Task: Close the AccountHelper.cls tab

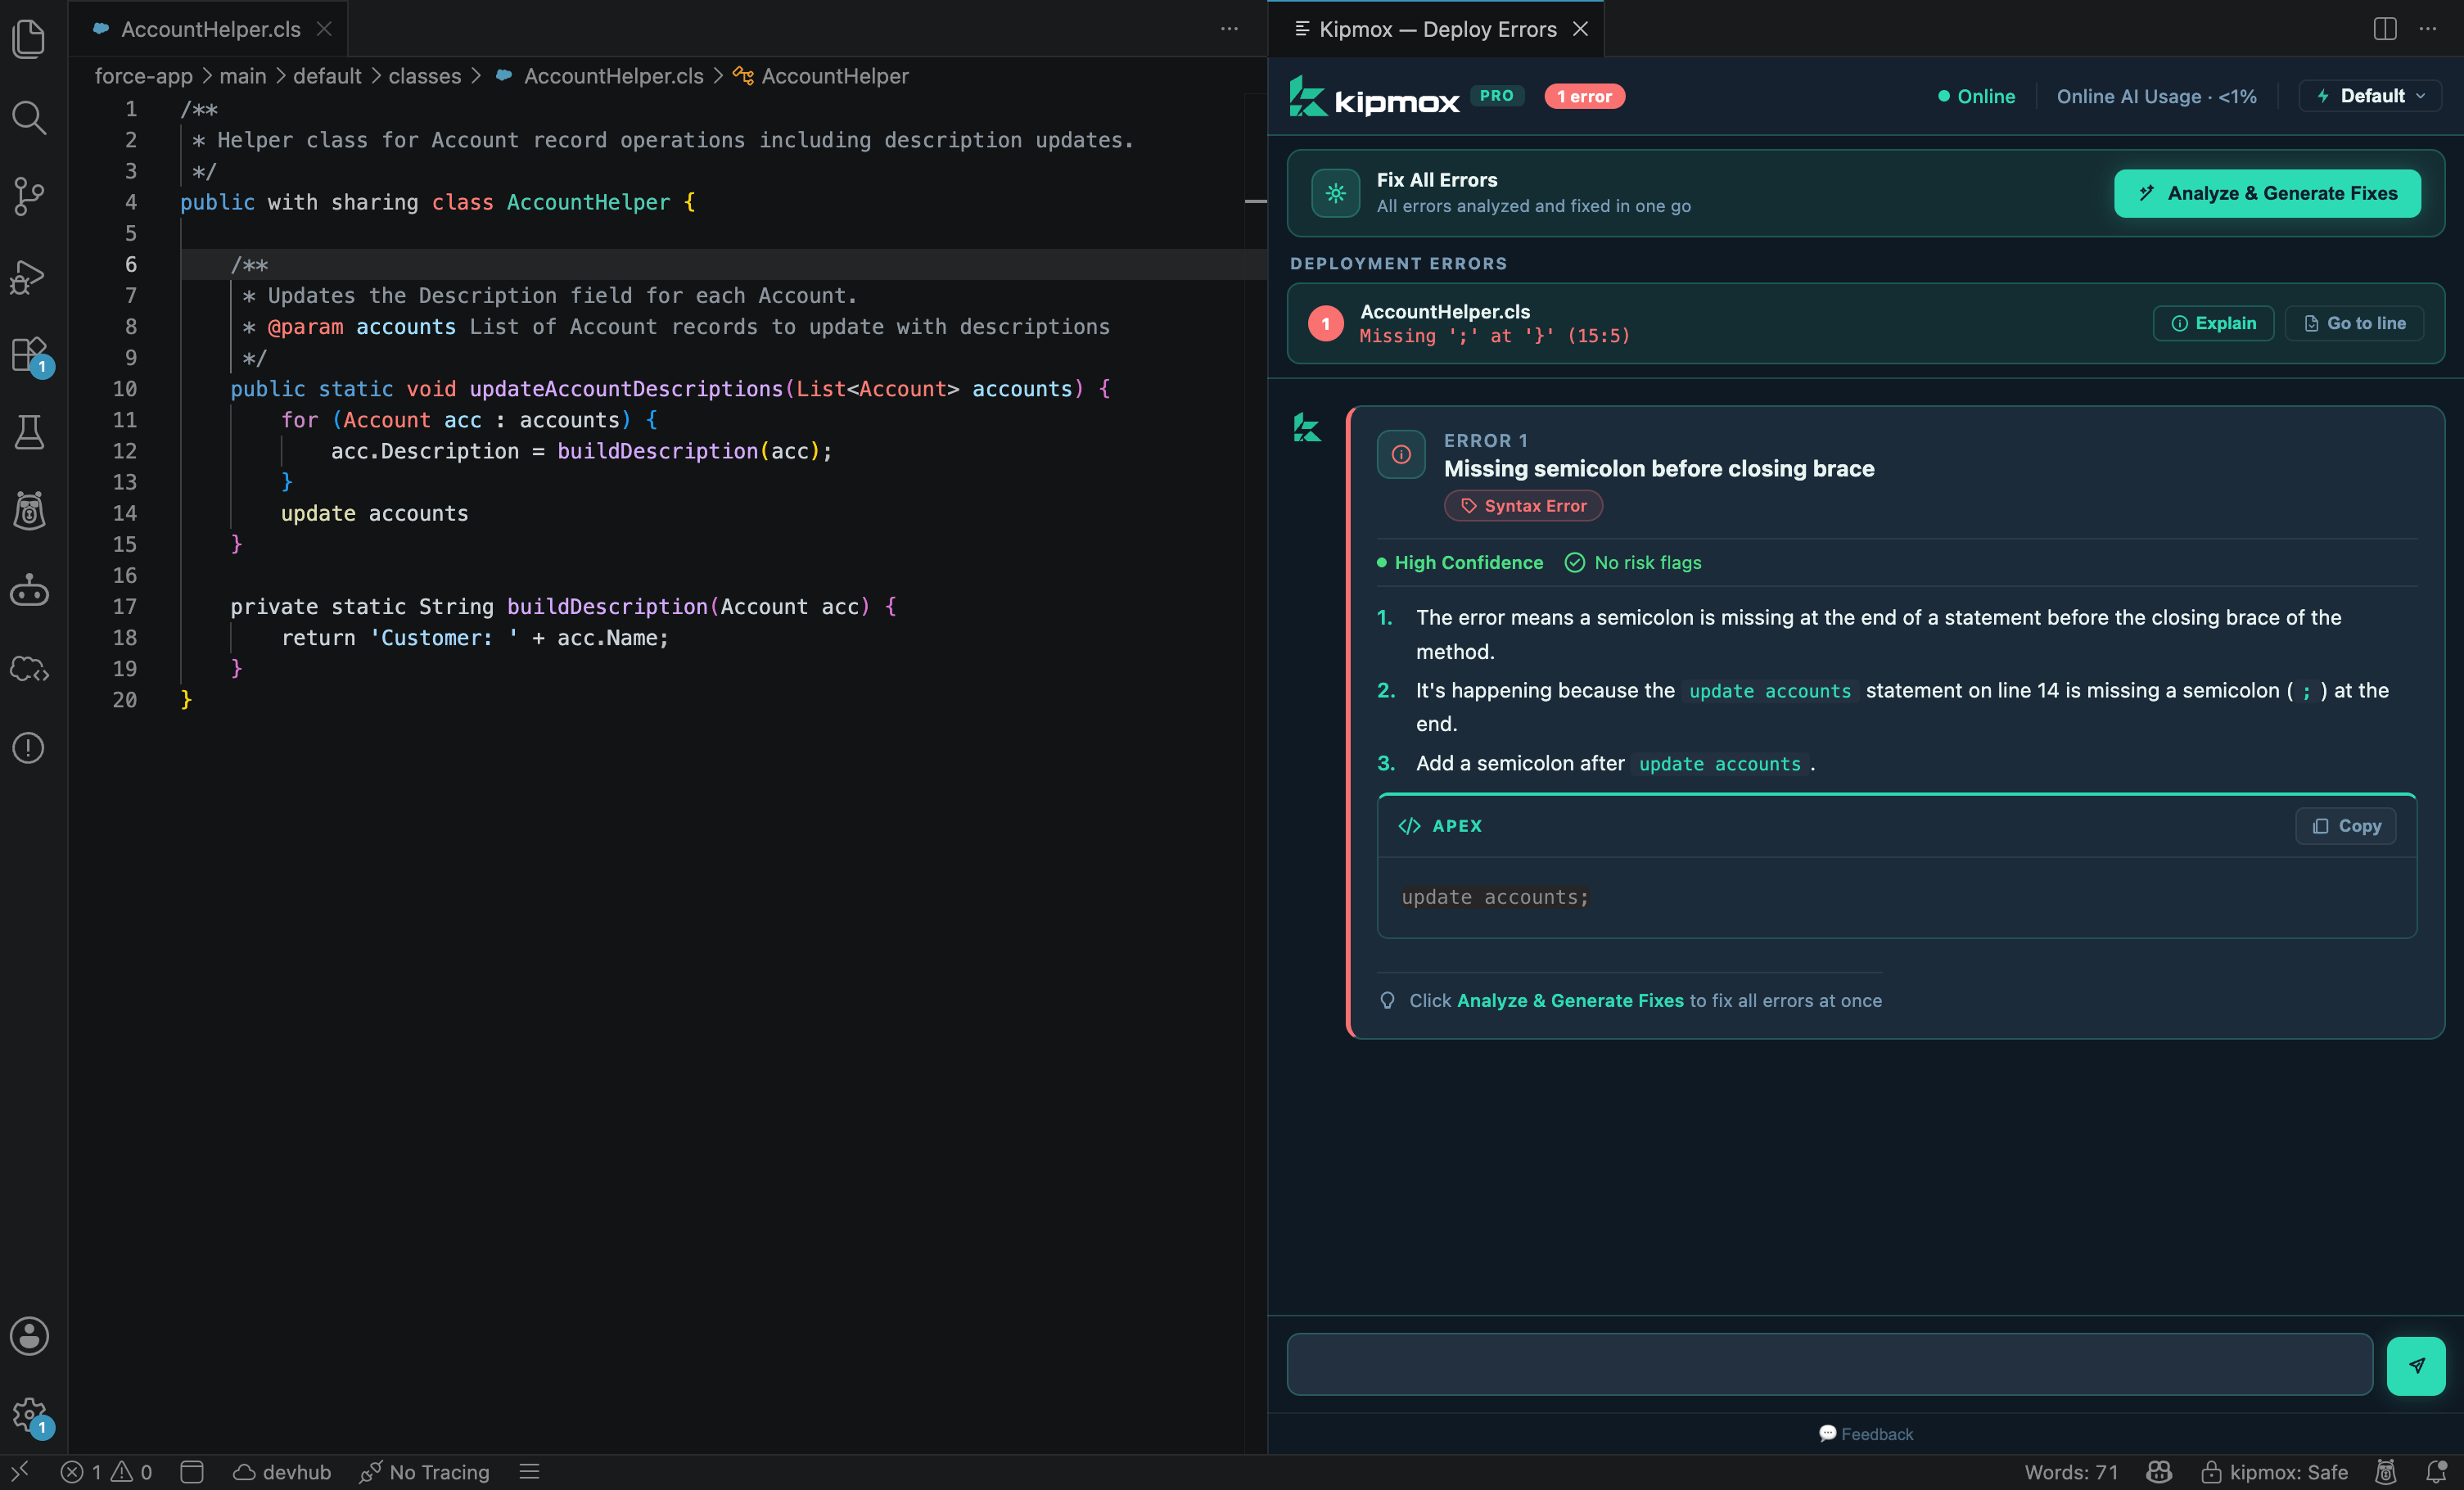Action: click(x=324, y=29)
